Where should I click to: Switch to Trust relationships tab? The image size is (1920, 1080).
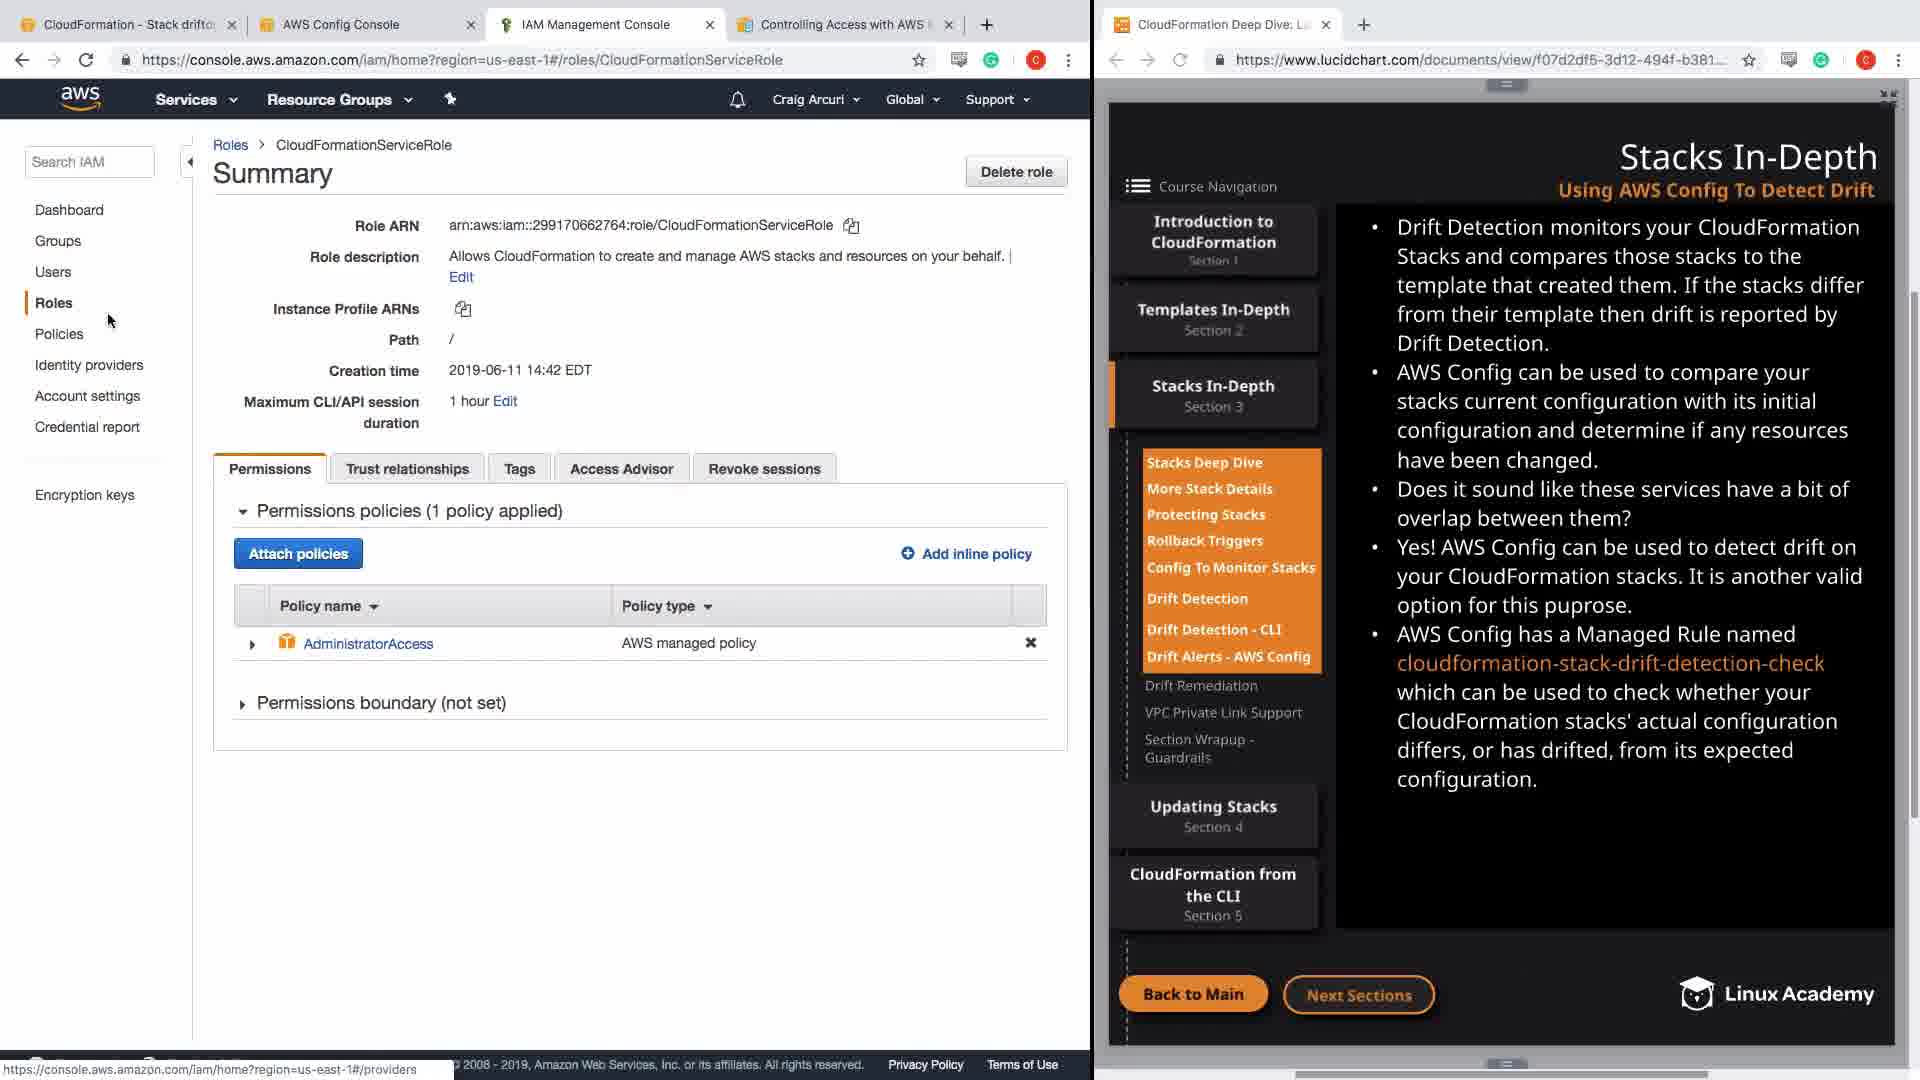[x=407, y=469]
